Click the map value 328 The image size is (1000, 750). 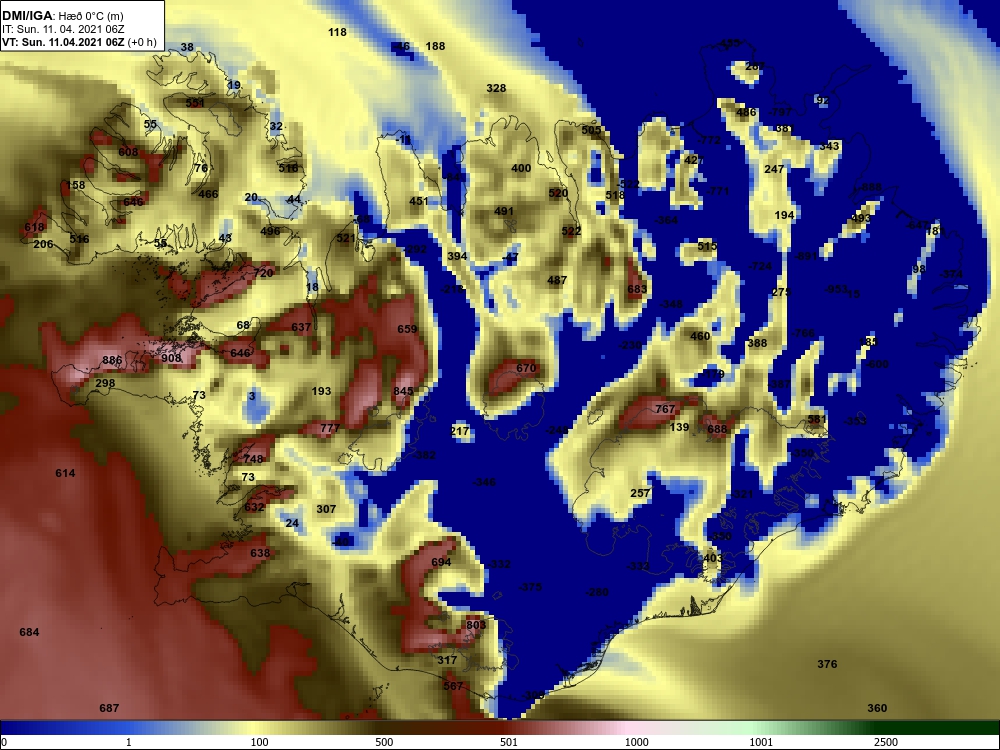pos(496,88)
